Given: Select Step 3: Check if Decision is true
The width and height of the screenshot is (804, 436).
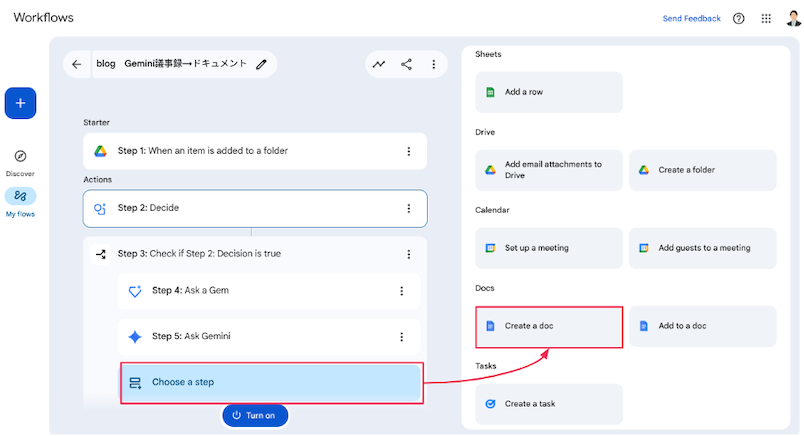Looking at the screenshot, I should pos(255,254).
